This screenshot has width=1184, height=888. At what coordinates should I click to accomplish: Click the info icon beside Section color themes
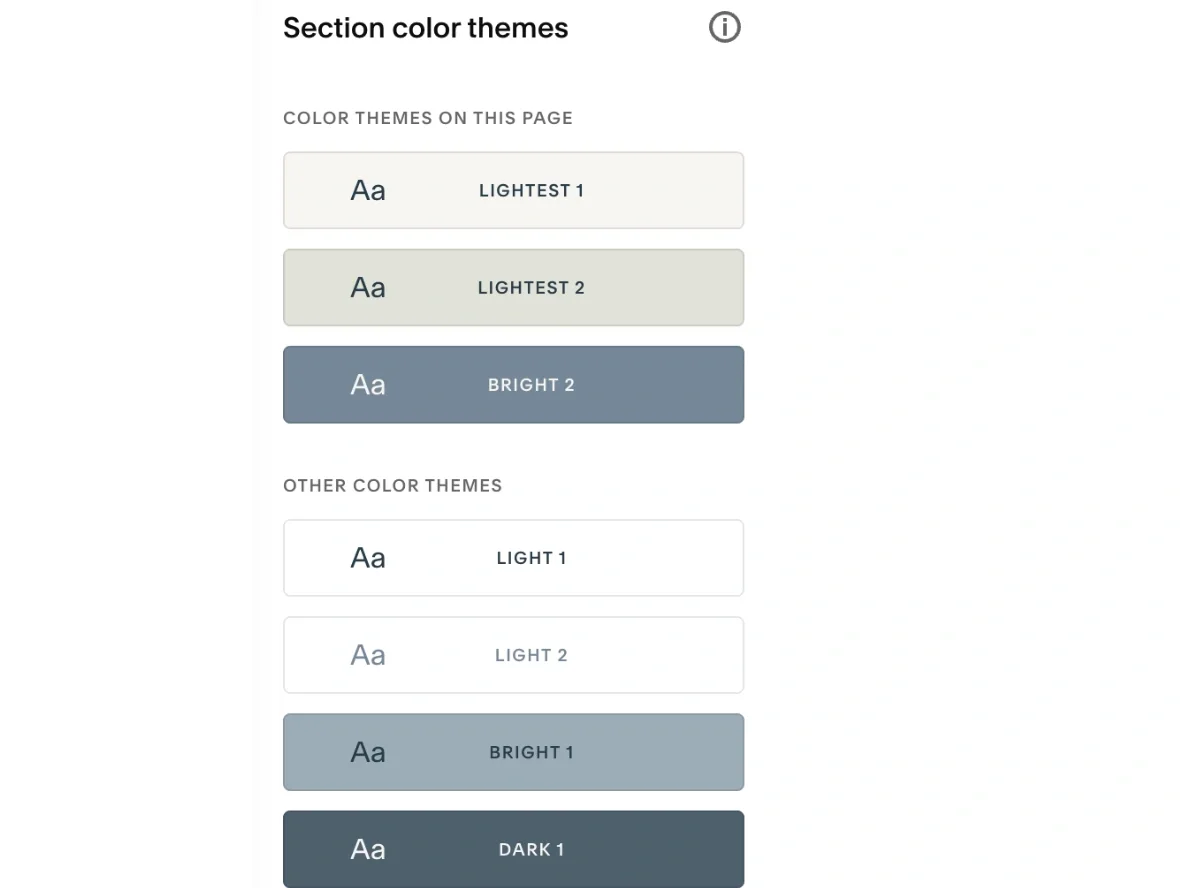(725, 28)
